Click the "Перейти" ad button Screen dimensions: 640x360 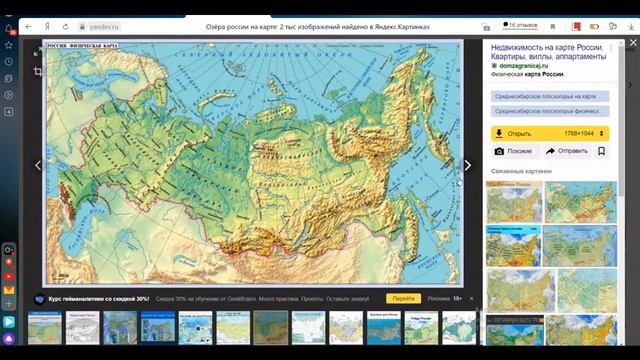[403, 299]
